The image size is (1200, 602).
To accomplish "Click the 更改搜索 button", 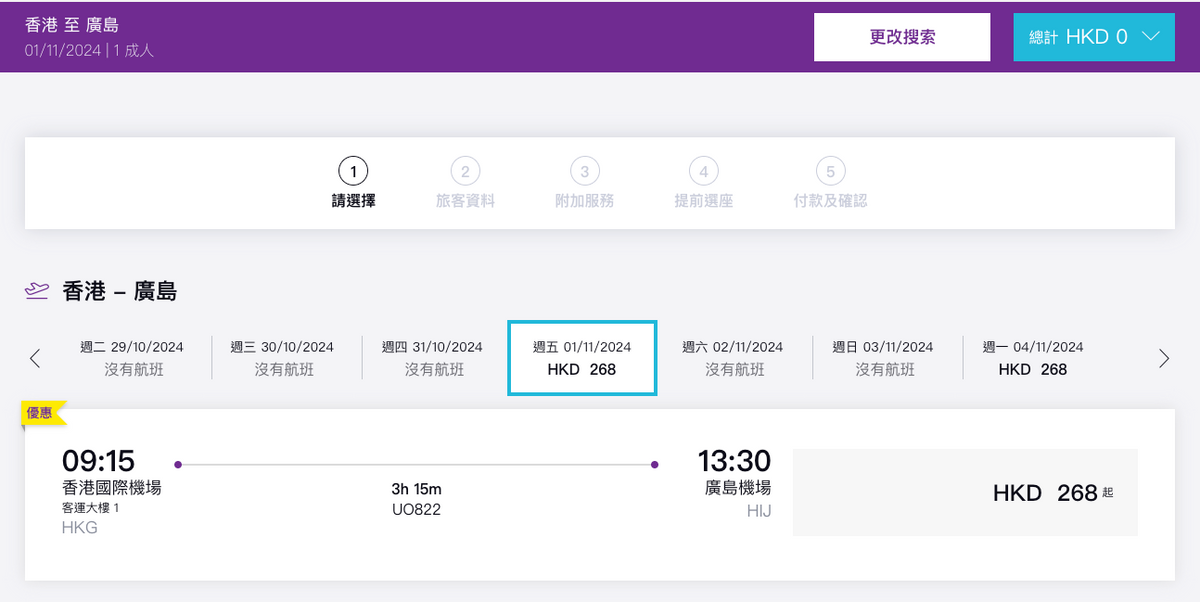I will [x=902, y=37].
